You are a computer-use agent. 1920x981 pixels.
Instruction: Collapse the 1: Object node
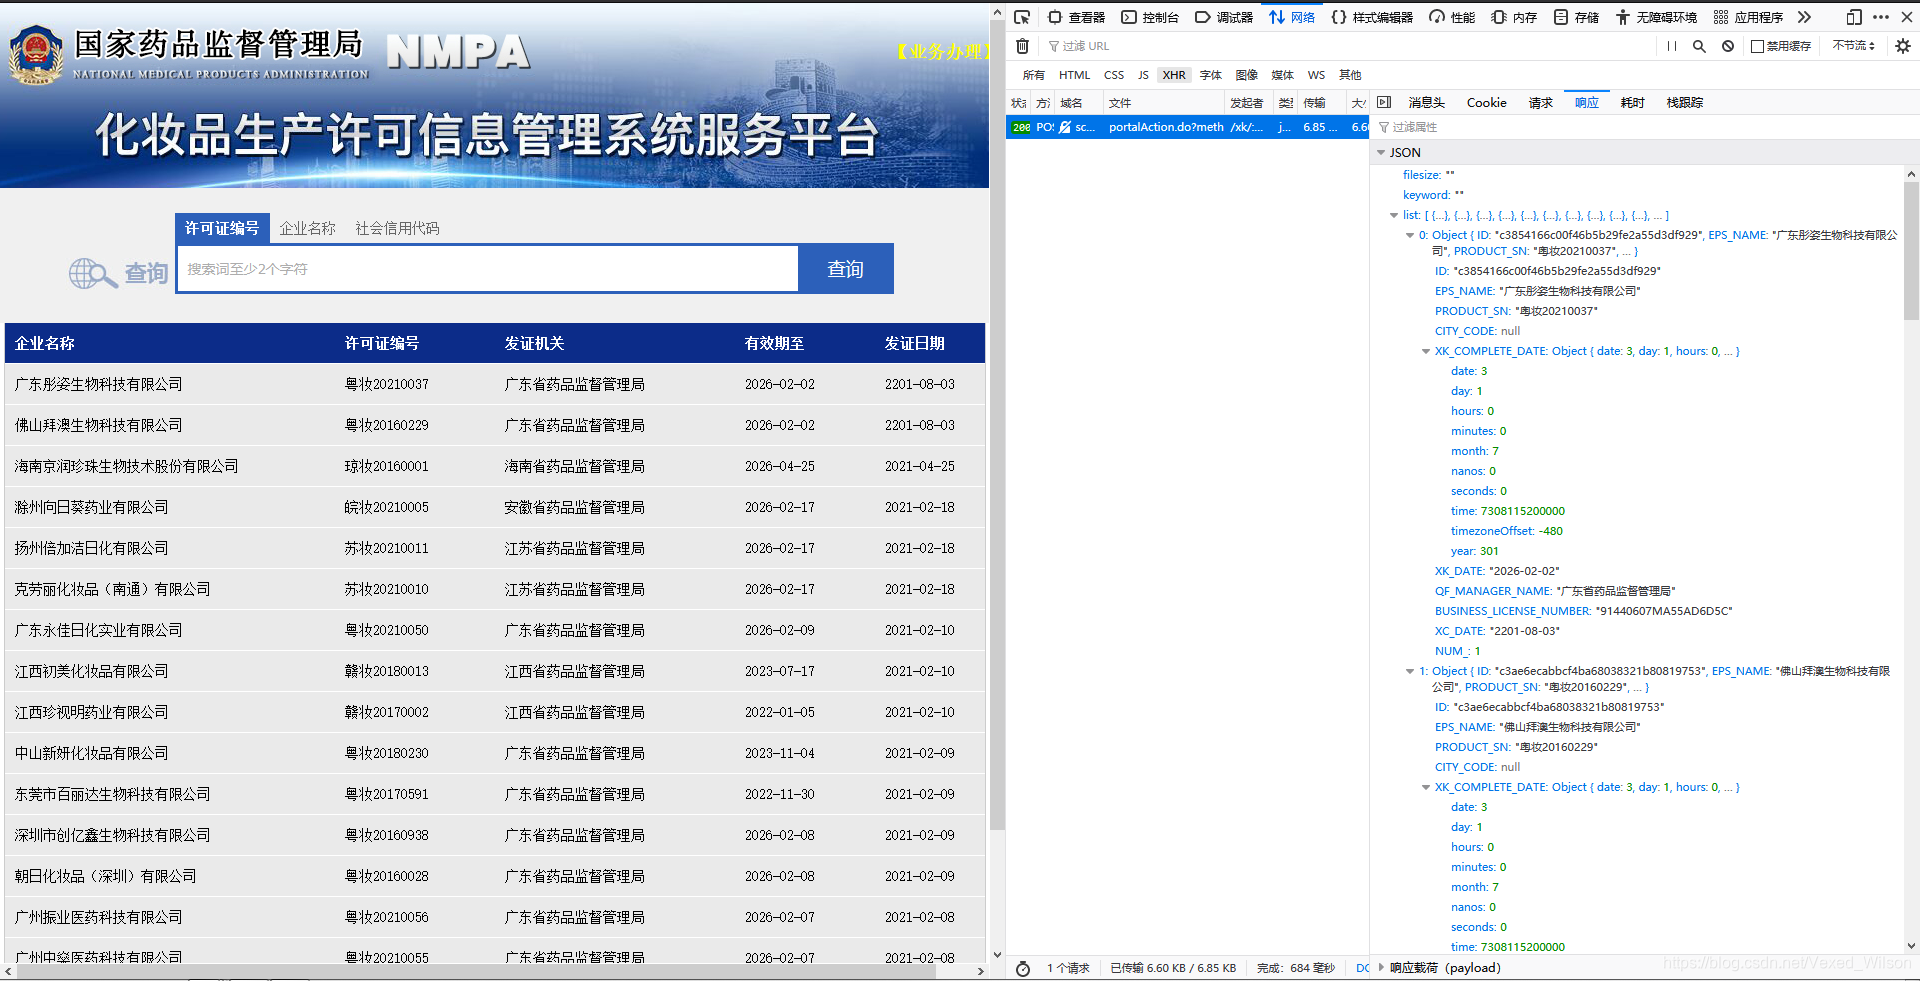(1410, 671)
